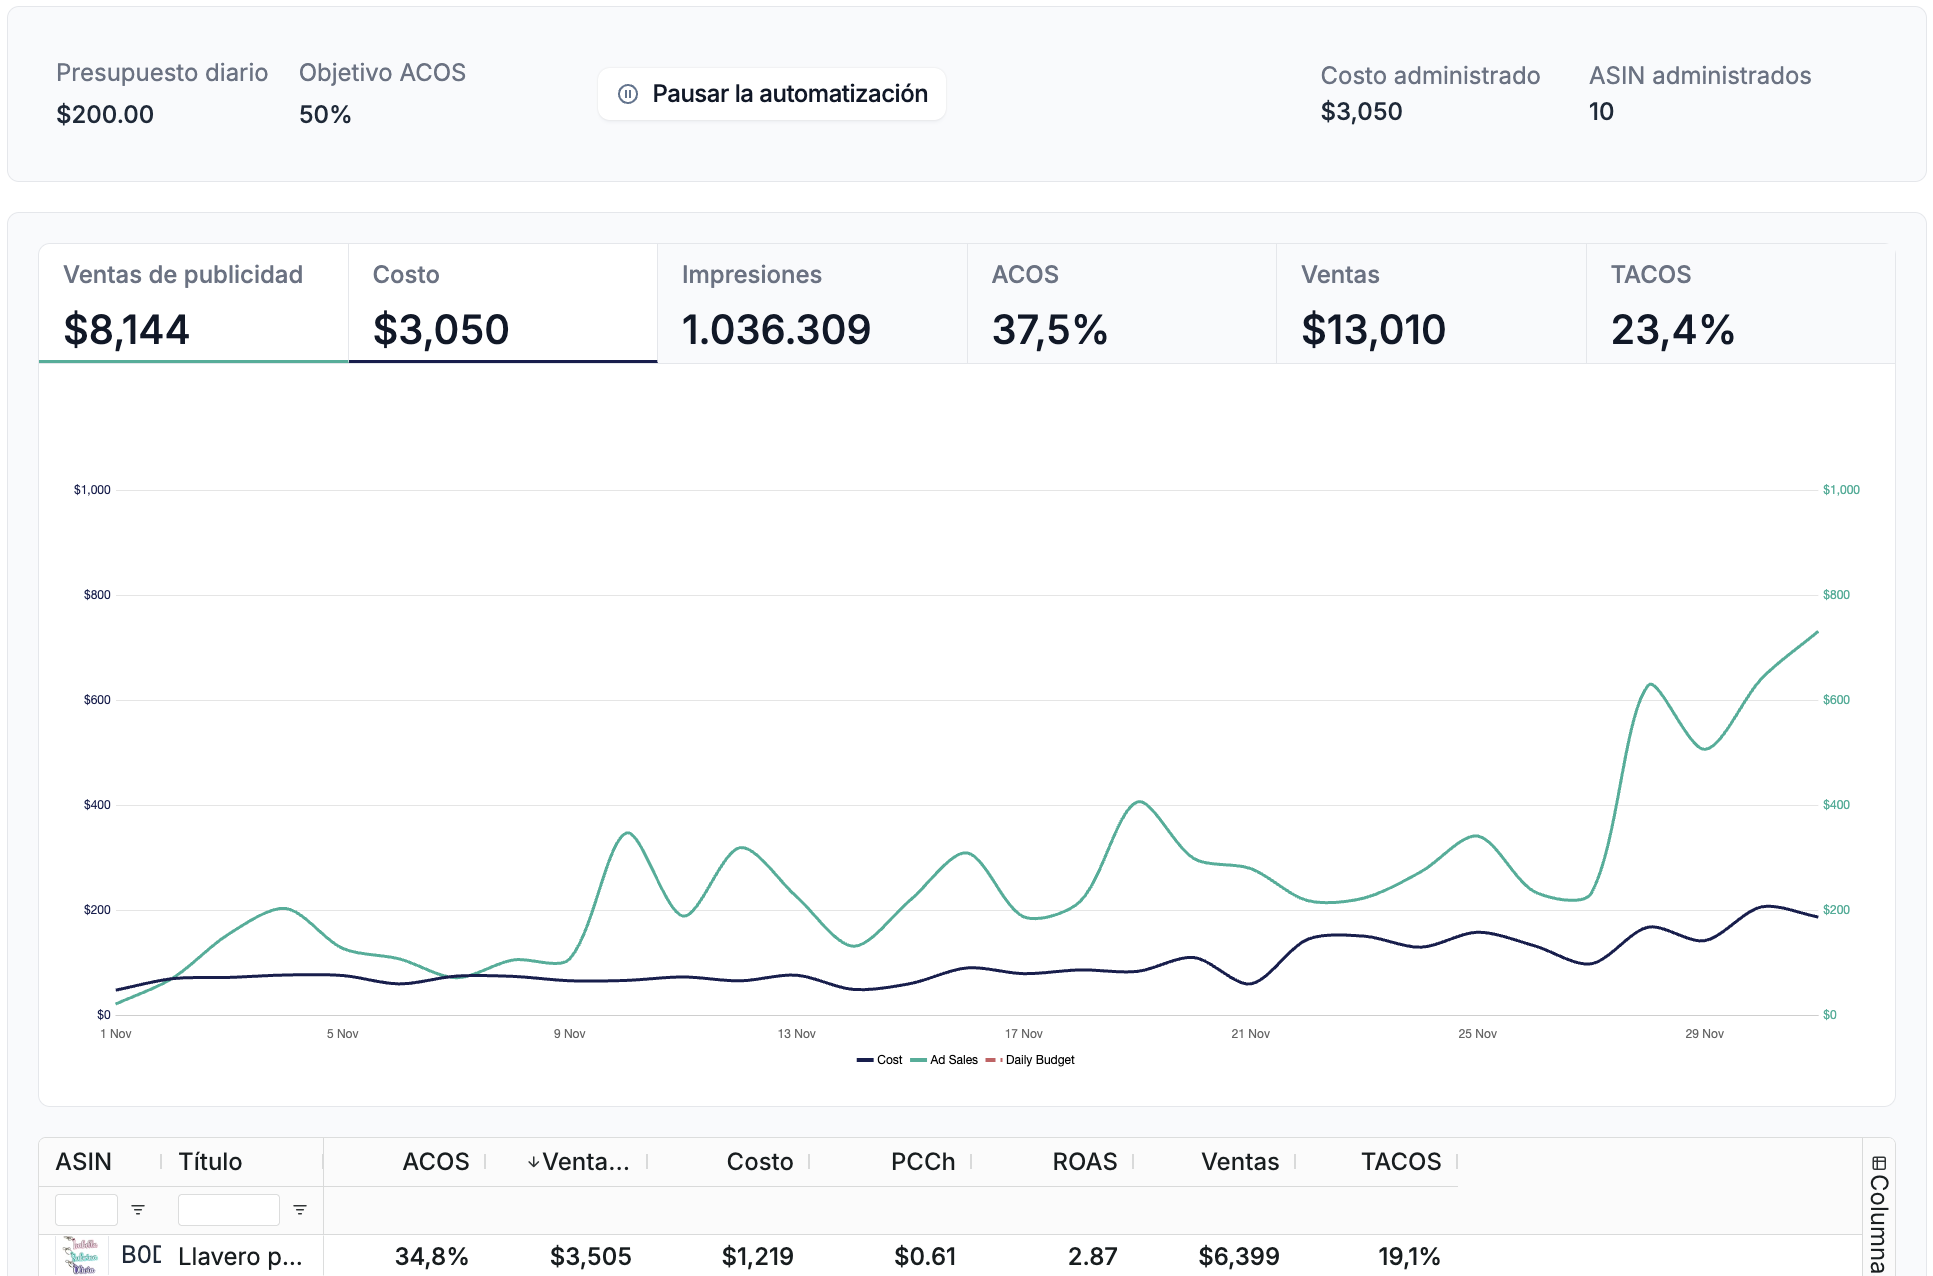This screenshot has width=1933, height=1276.
Task: Click the 29 Nov axis label
Action: pos(1705,1034)
